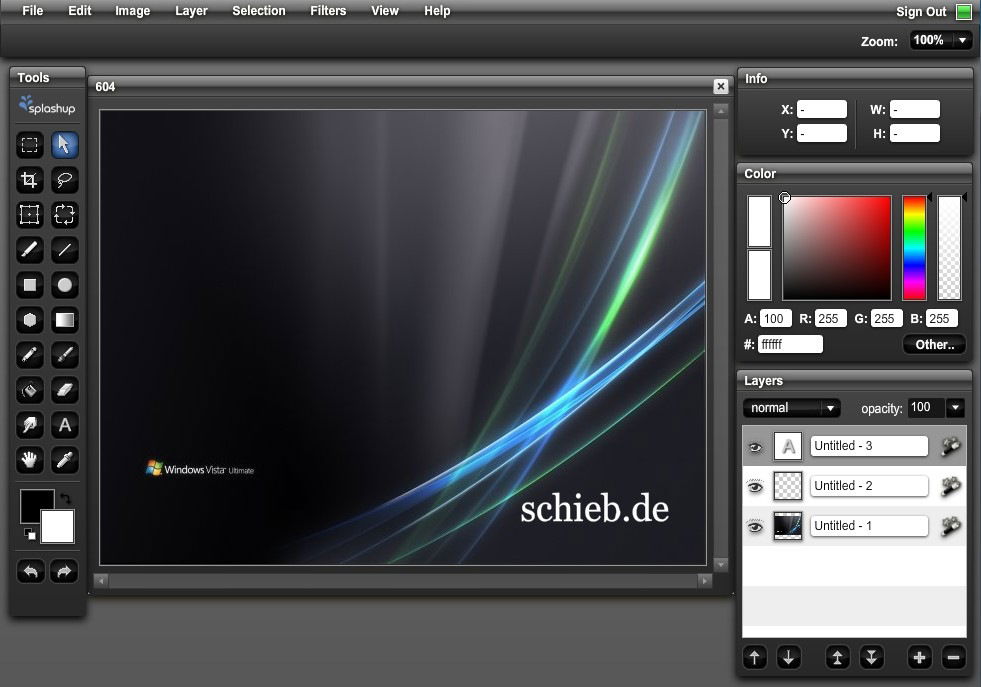Swap foreground and background colors
Image resolution: width=981 pixels, height=687 pixels.
[x=65, y=499]
